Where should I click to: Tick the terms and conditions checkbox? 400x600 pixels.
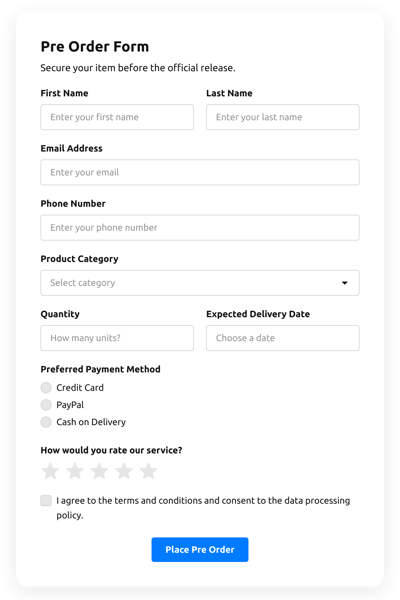pyautogui.click(x=46, y=501)
